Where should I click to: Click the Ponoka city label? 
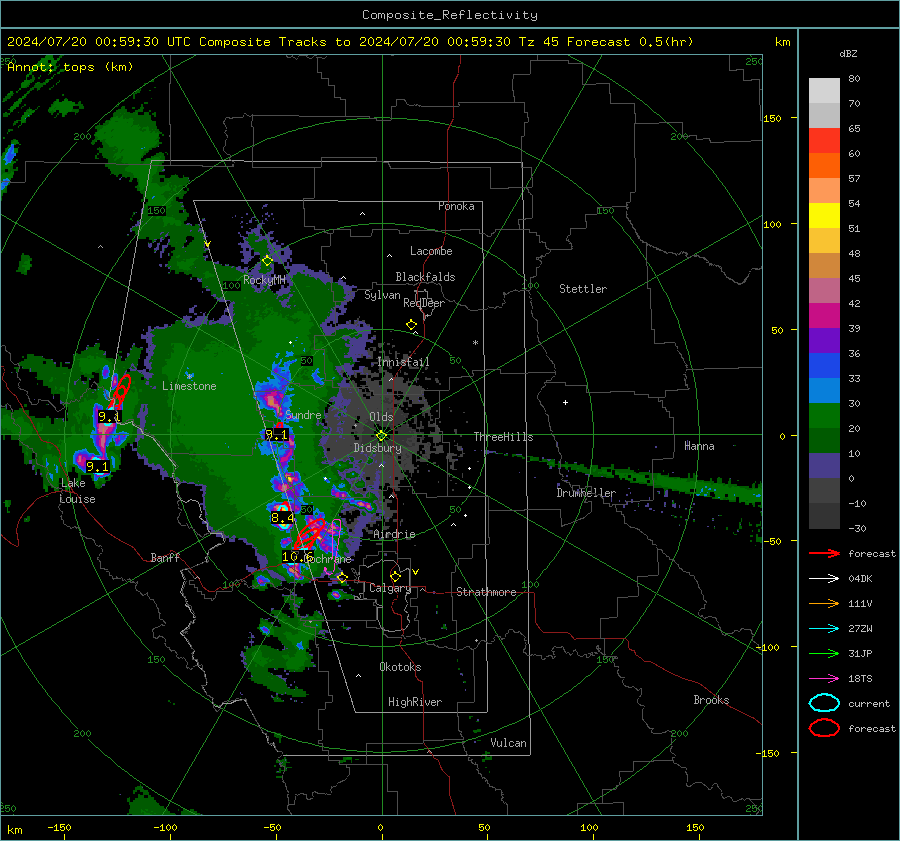(x=456, y=206)
